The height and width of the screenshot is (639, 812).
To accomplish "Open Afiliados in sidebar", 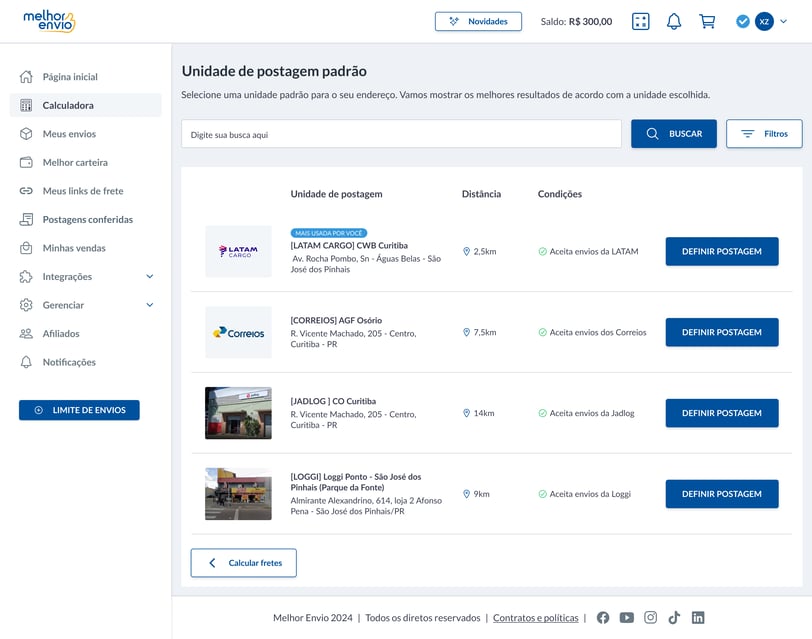I will (61, 333).
